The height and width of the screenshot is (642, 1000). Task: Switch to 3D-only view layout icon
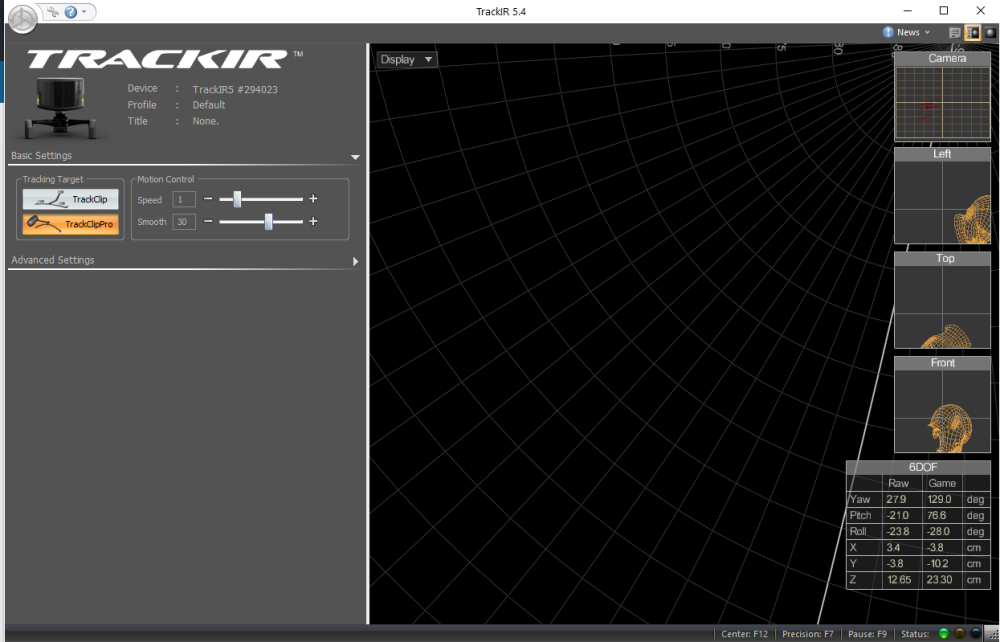pyautogui.click(x=990, y=33)
